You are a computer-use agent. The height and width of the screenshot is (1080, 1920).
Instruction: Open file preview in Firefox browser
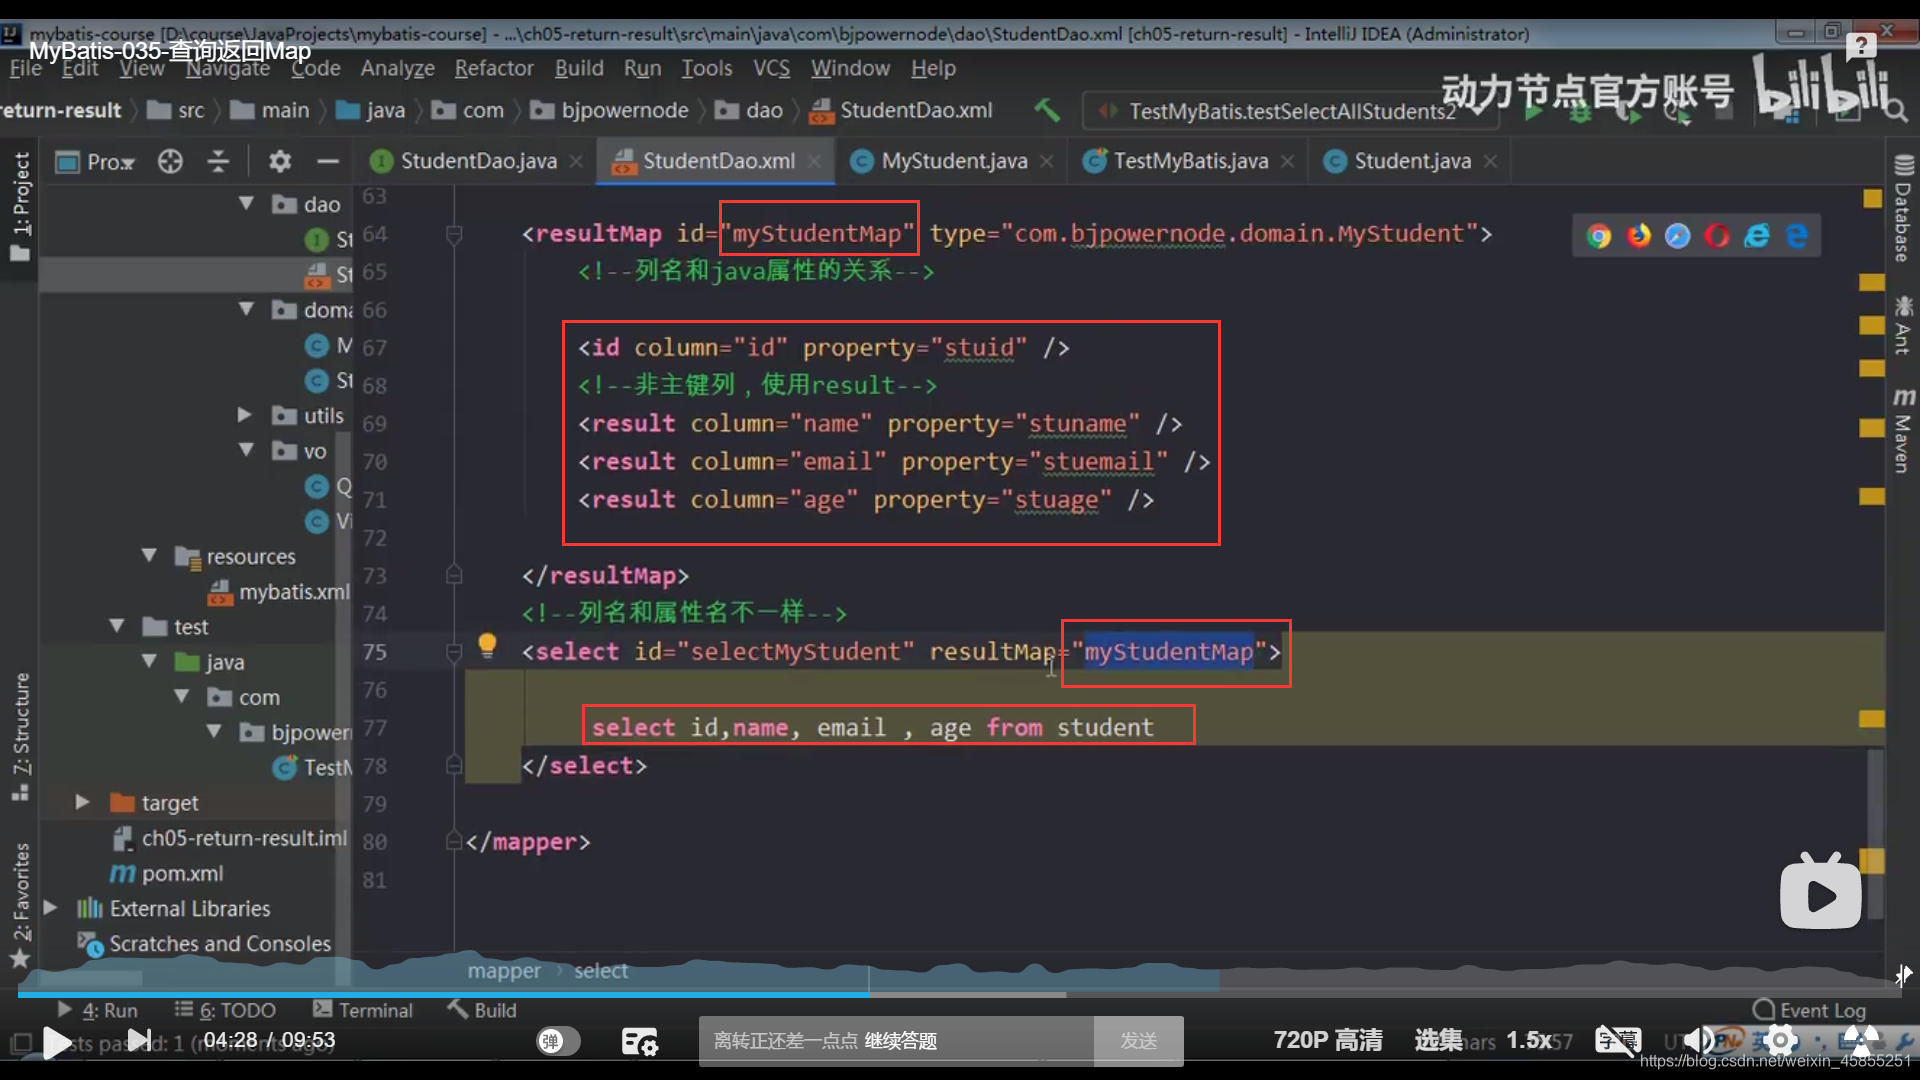click(1638, 236)
